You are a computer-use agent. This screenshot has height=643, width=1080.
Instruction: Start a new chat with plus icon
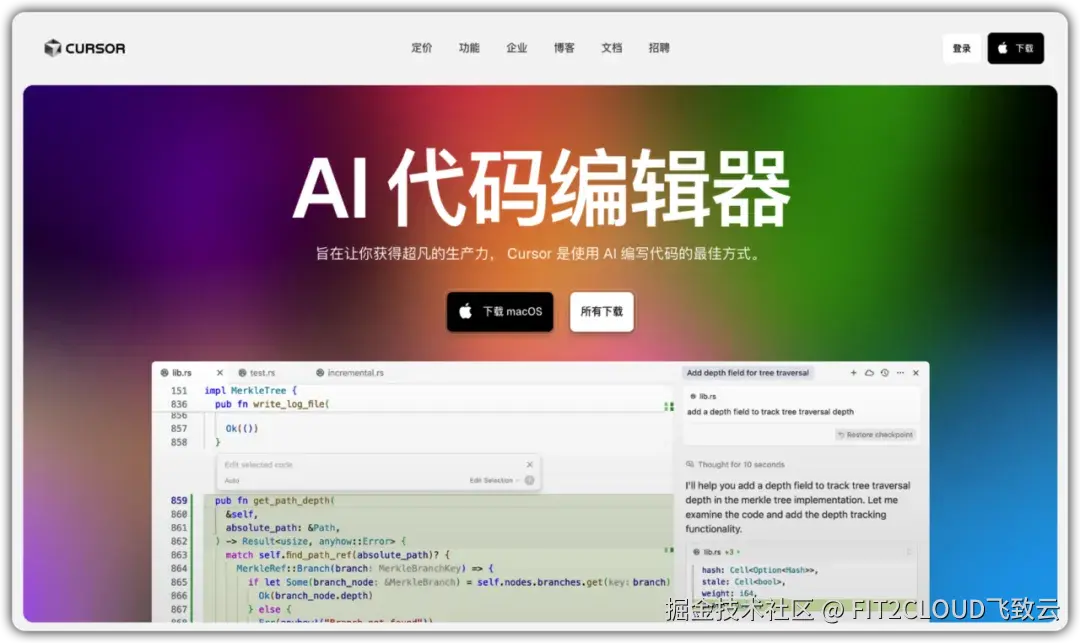click(x=853, y=372)
